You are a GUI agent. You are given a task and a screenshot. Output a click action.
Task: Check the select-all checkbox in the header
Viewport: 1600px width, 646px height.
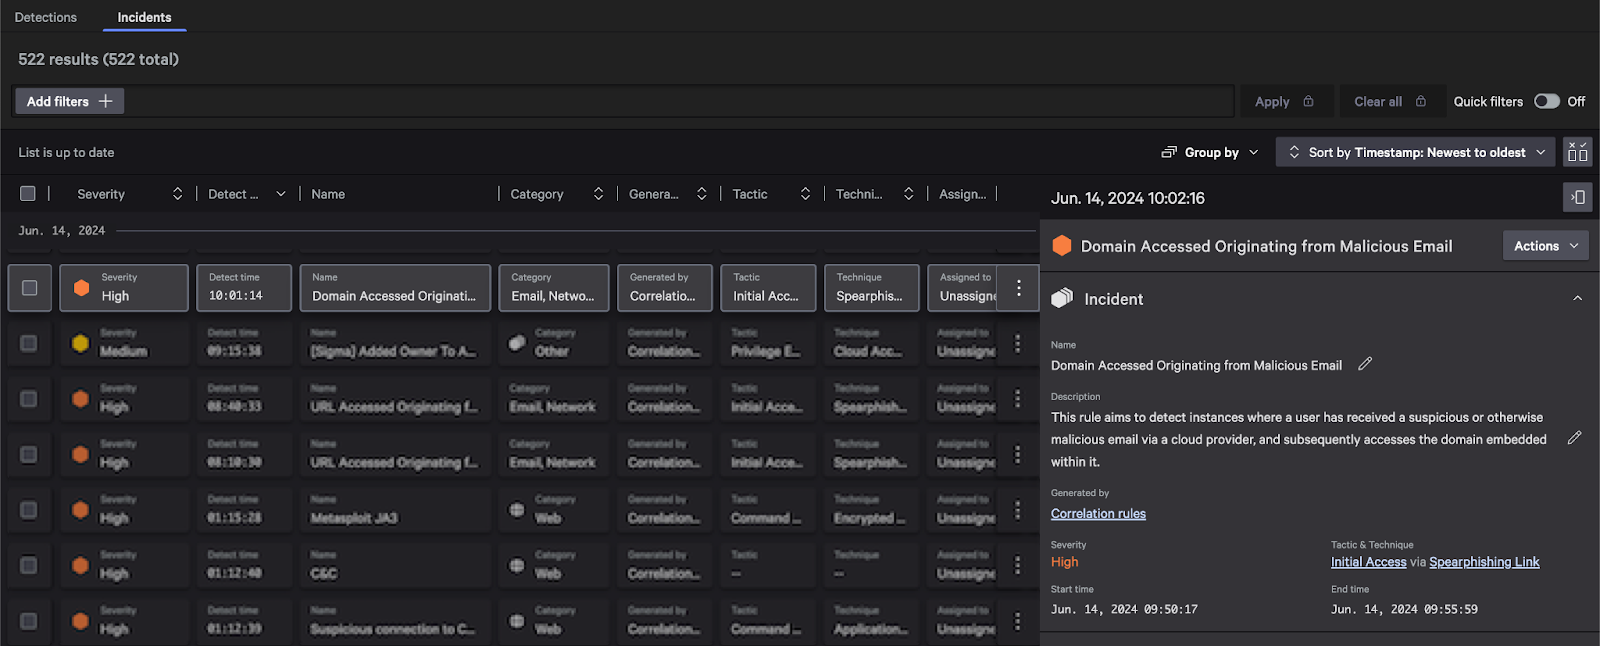click(x=28, y=194)
